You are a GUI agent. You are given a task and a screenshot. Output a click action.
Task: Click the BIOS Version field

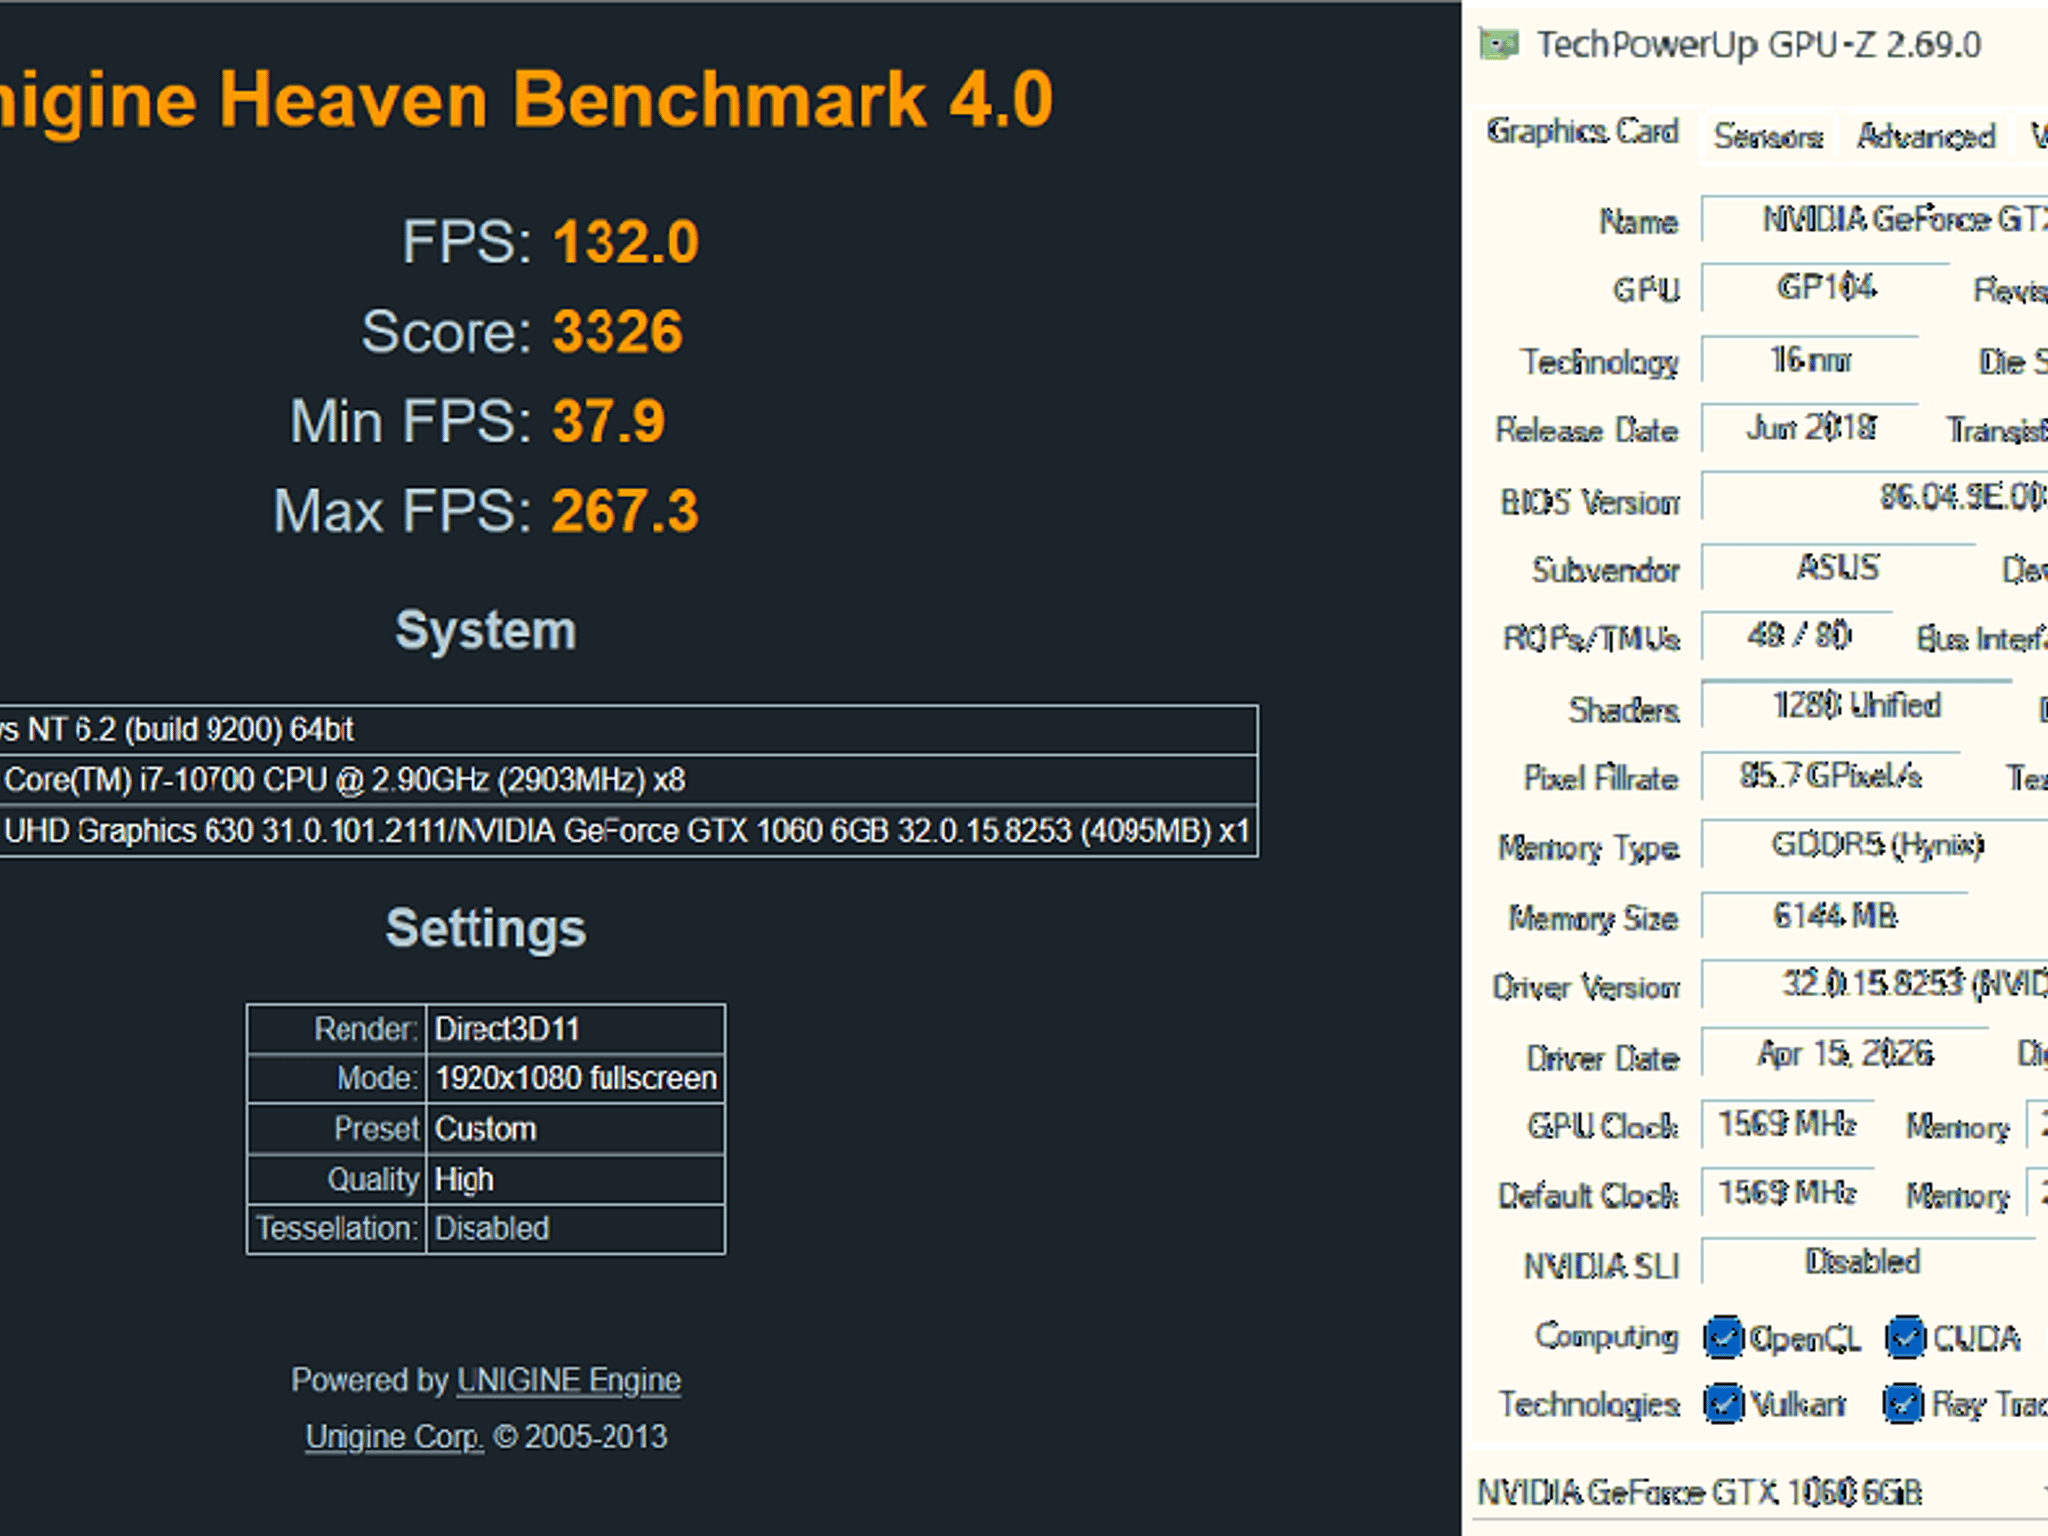1875,497
